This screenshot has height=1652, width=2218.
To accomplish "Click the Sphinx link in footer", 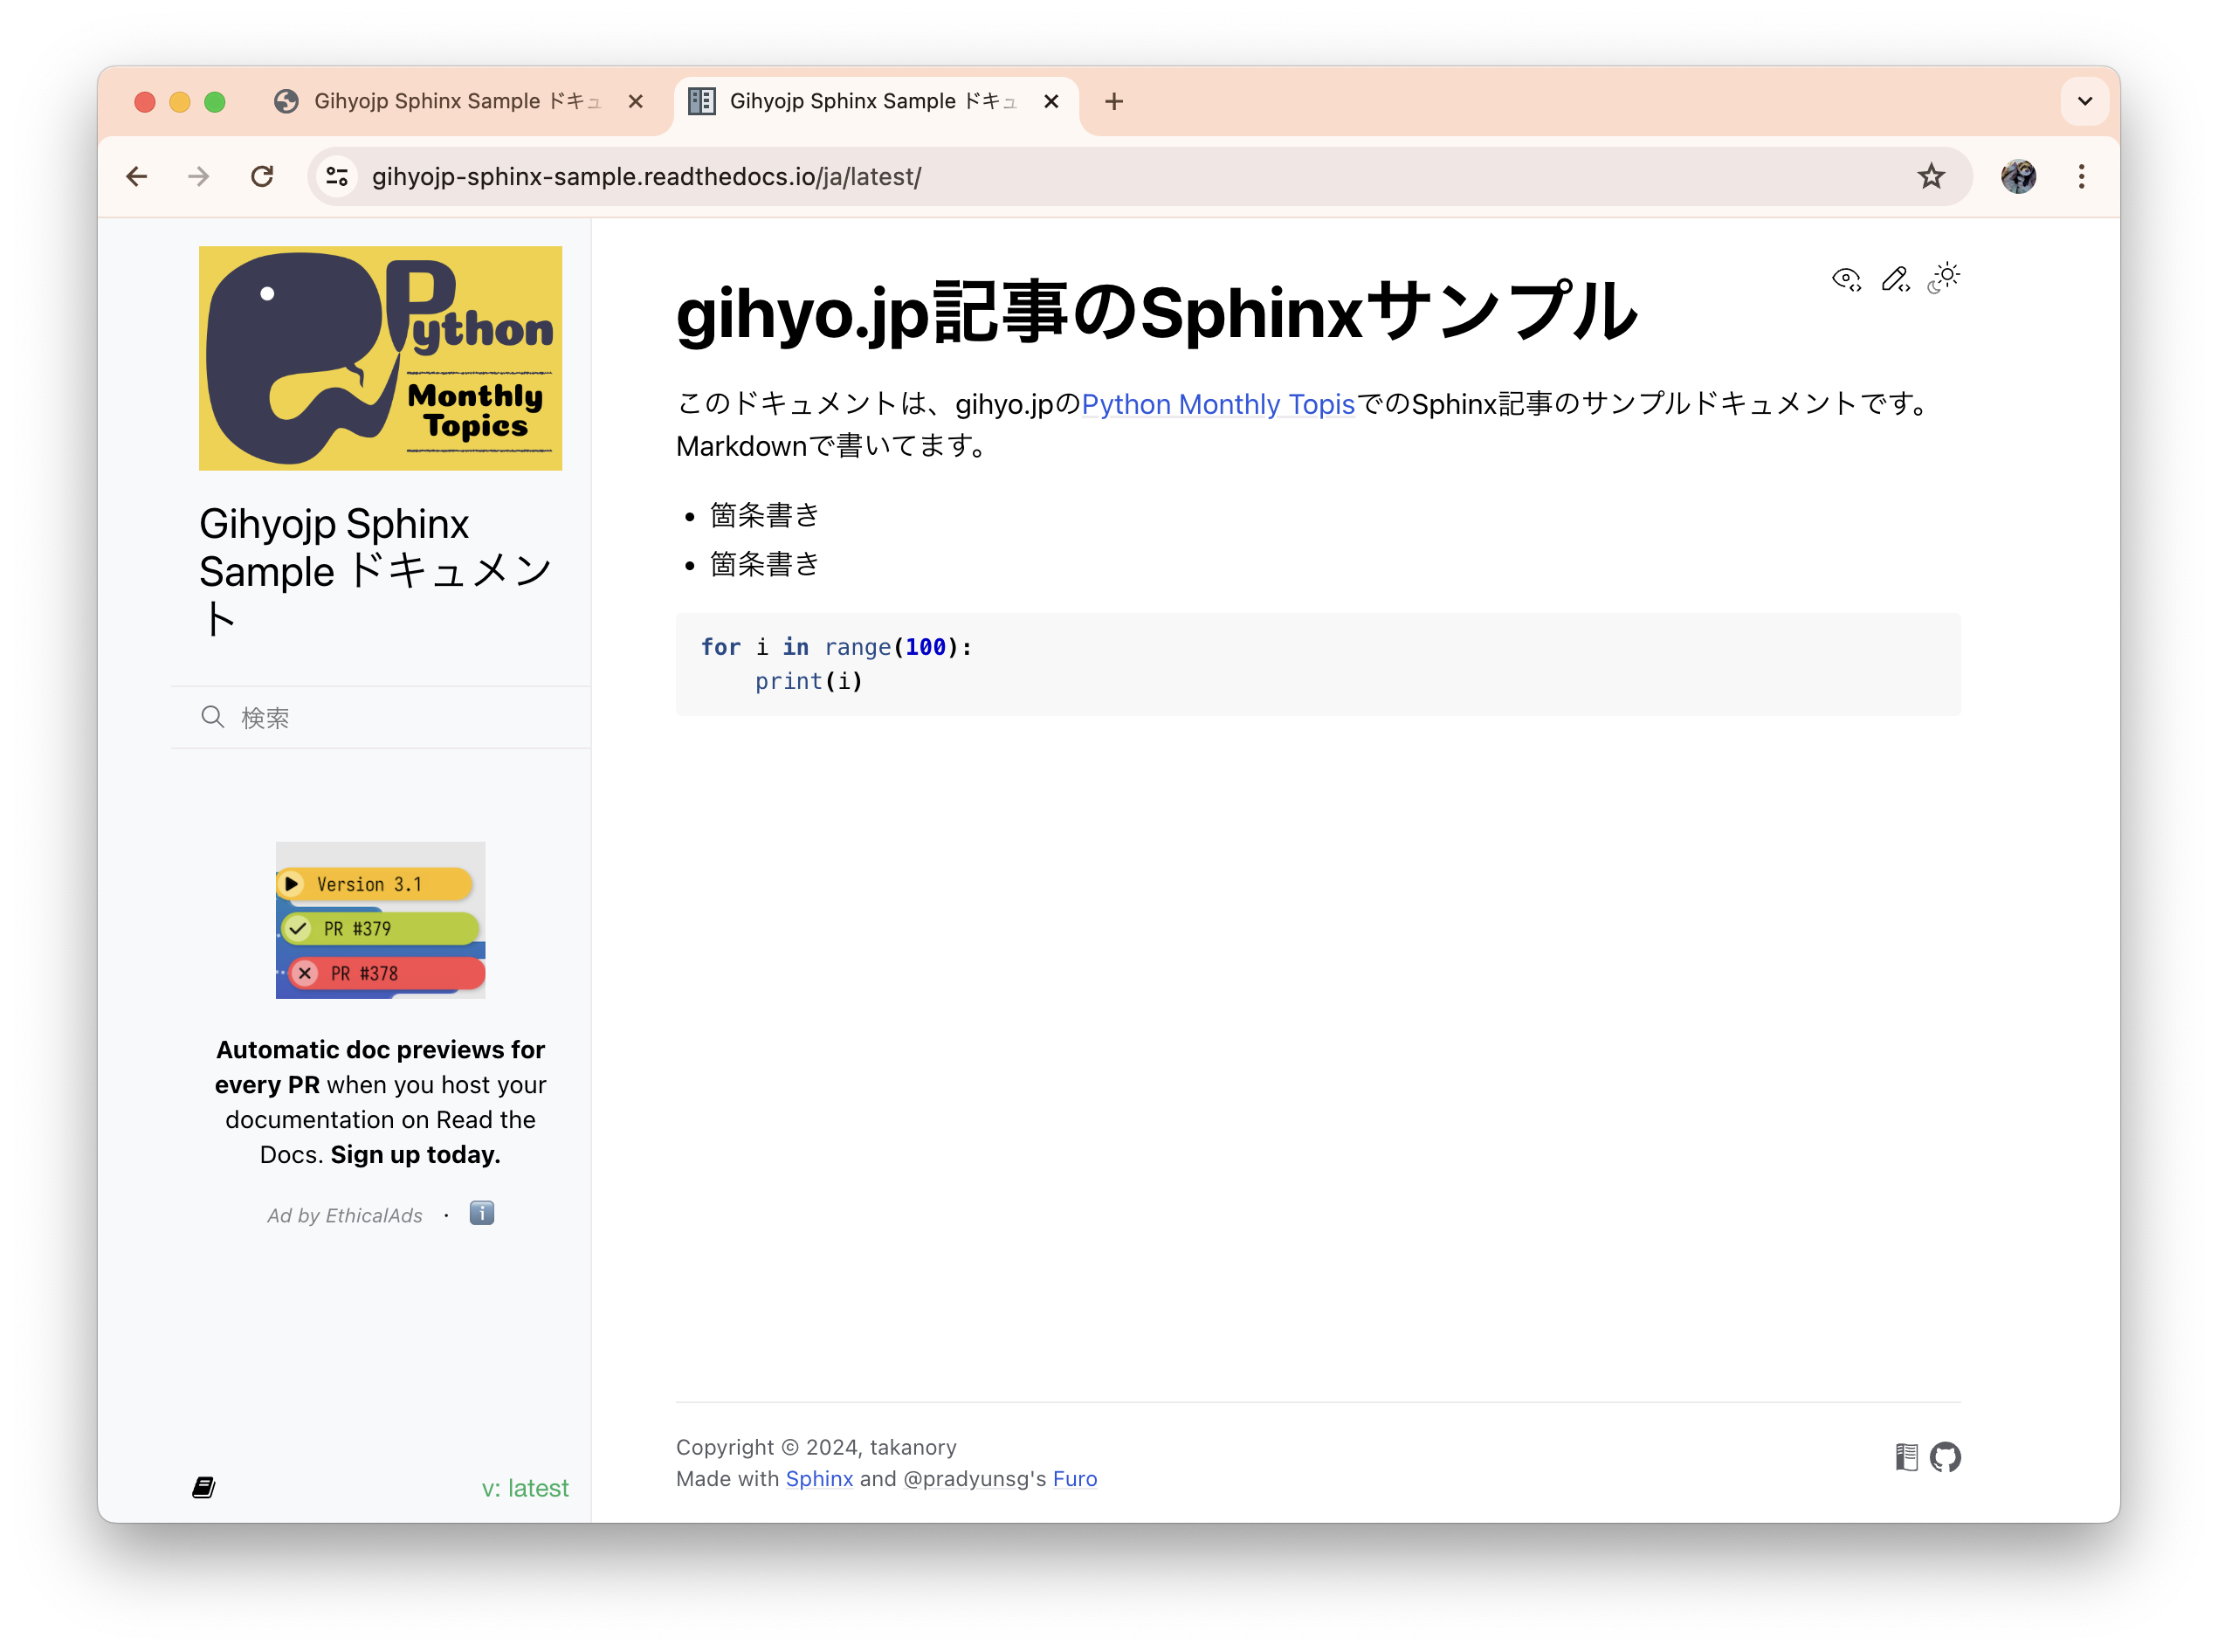I will tap(818, 1478).
